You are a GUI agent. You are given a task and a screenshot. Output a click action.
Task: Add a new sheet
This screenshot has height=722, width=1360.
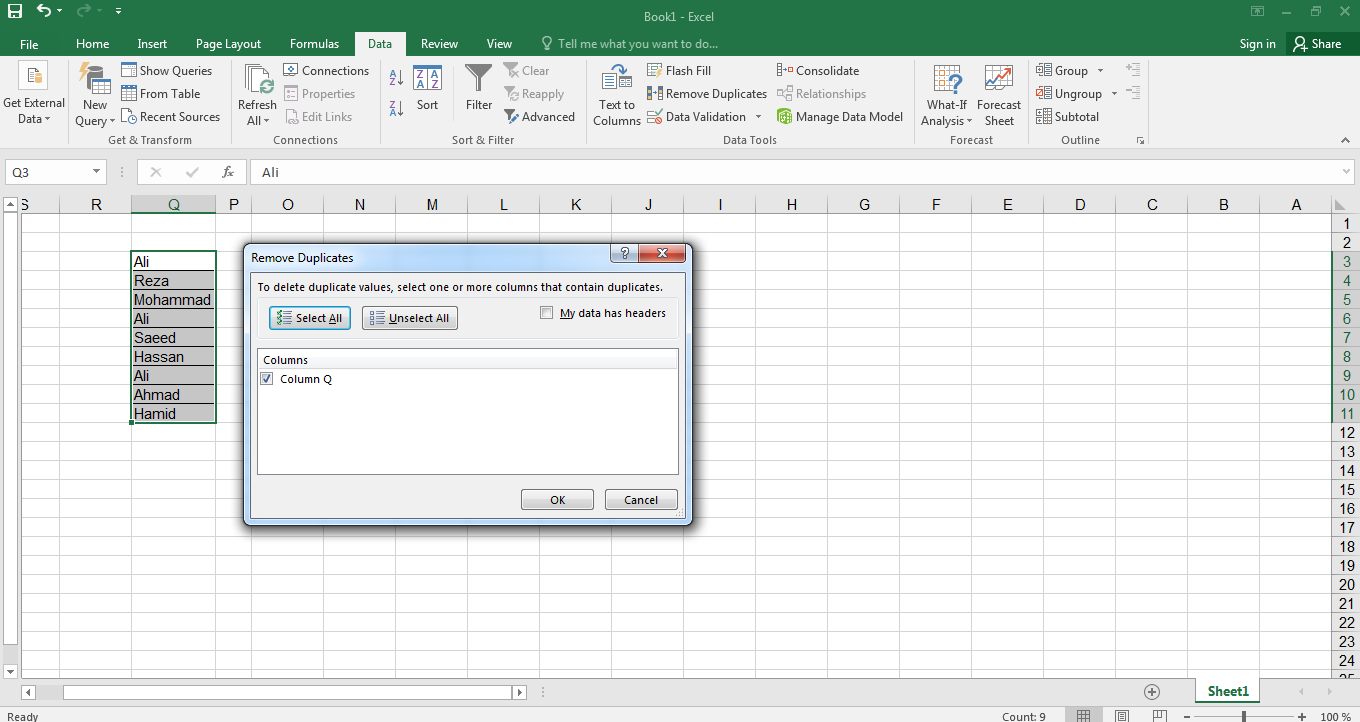[1152, 692]
